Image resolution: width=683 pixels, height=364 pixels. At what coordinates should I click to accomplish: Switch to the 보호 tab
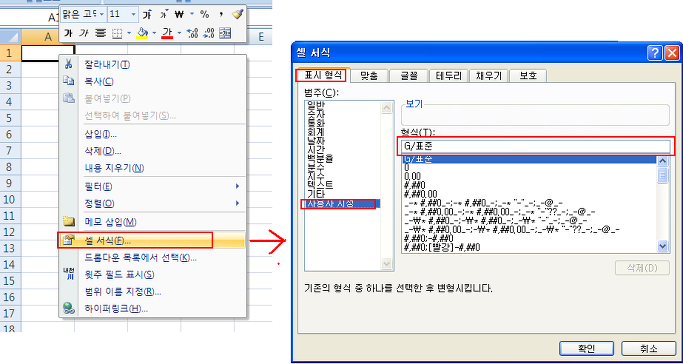(x=528, y=76)
